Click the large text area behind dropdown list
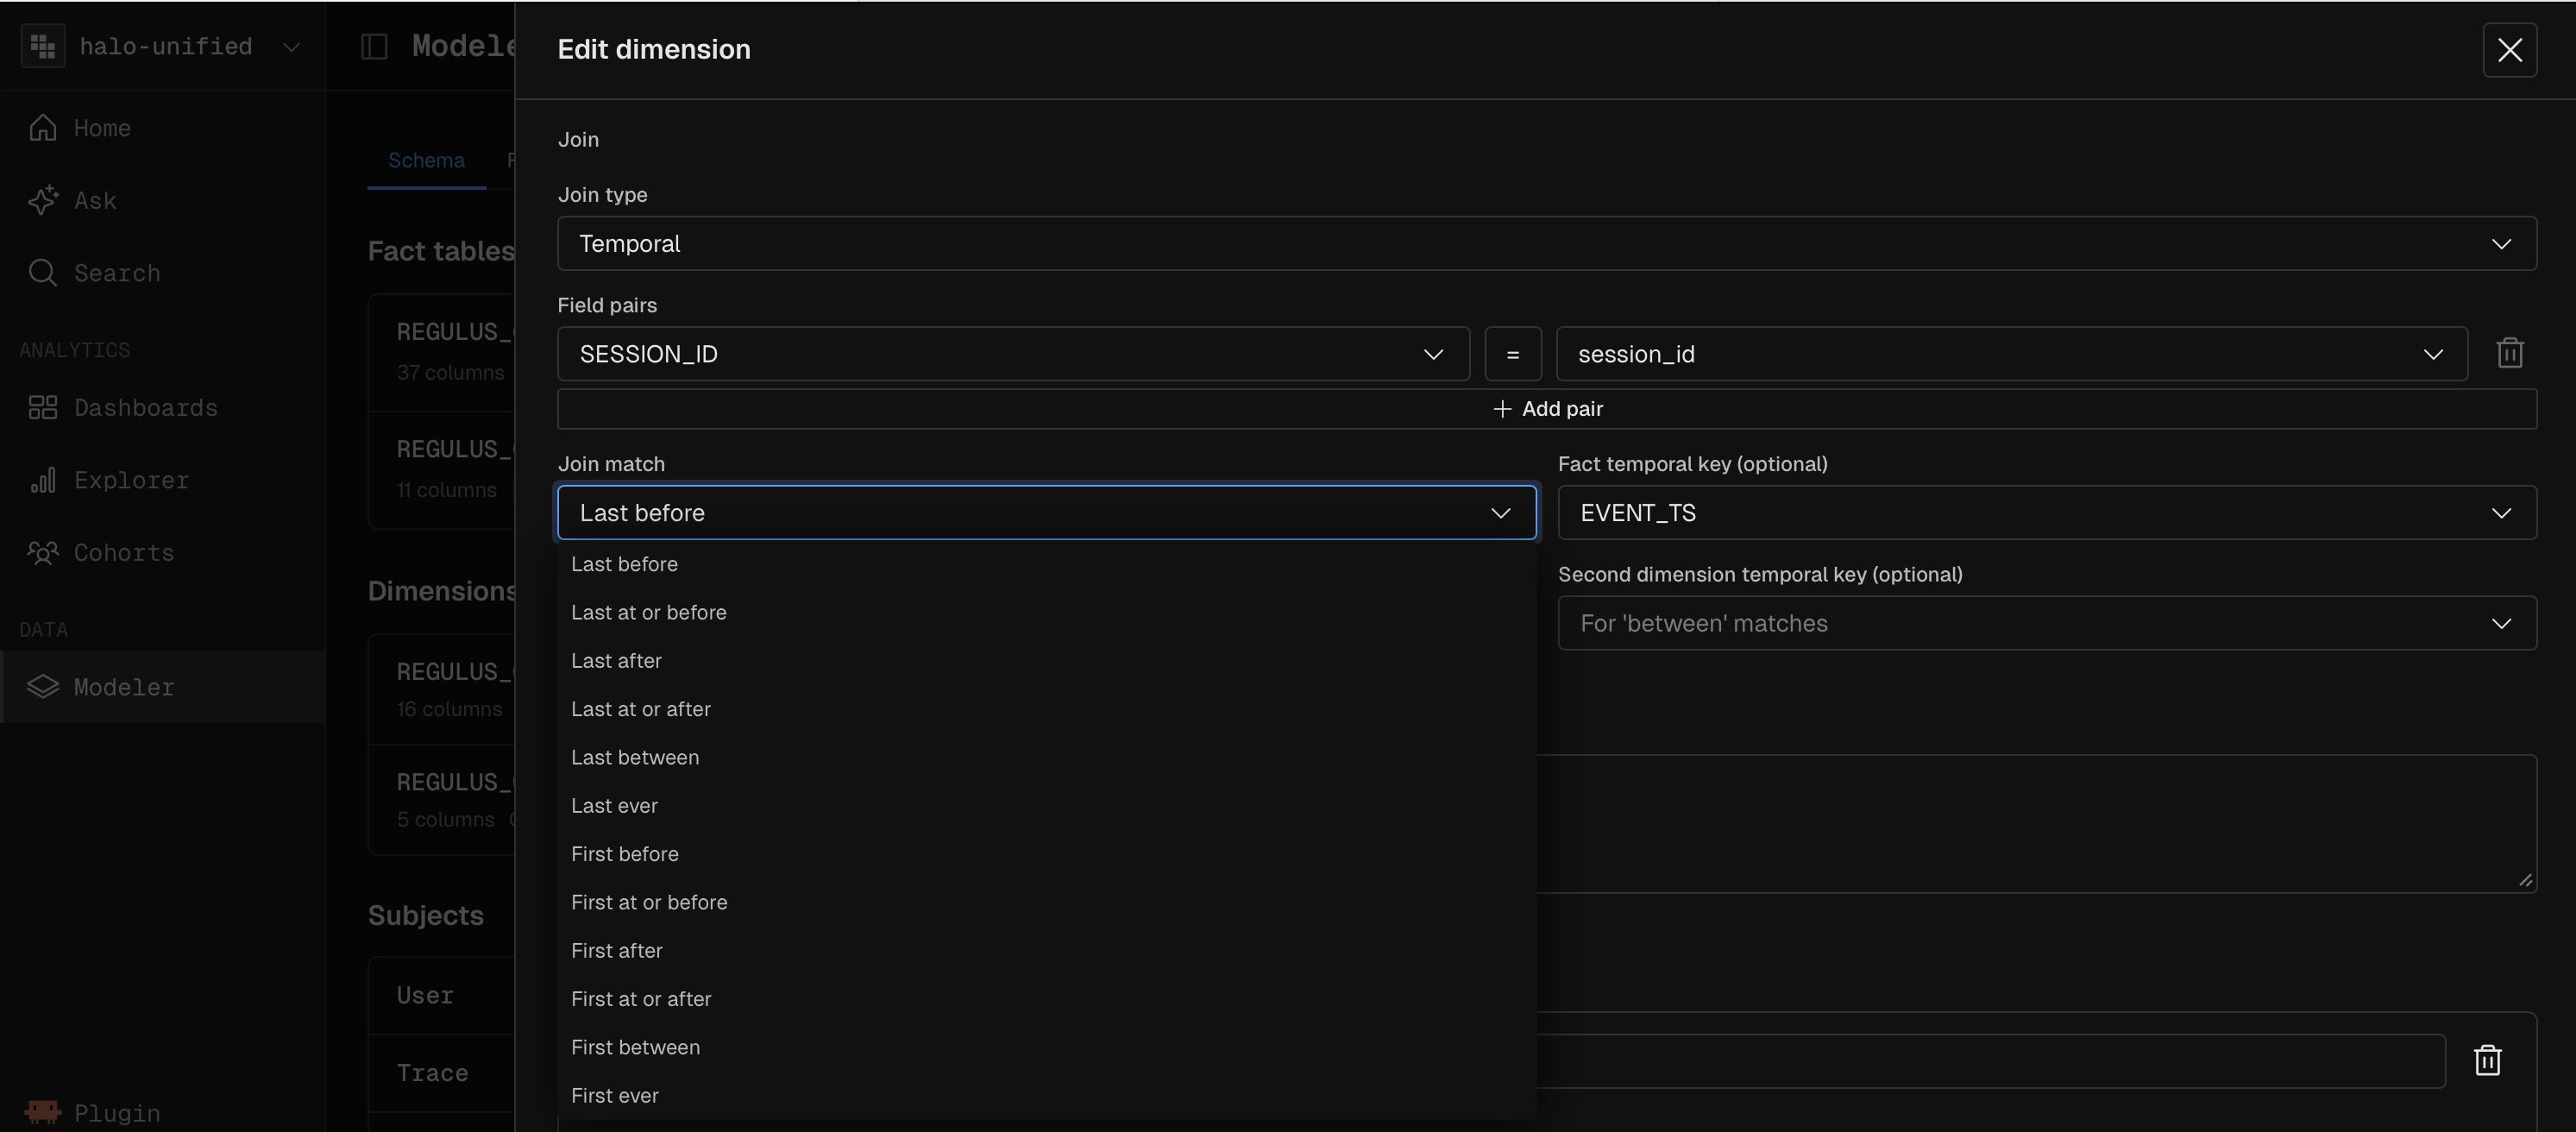Image resolution: width=2576 pixels, height=1132 pixels. (2036, 823)
